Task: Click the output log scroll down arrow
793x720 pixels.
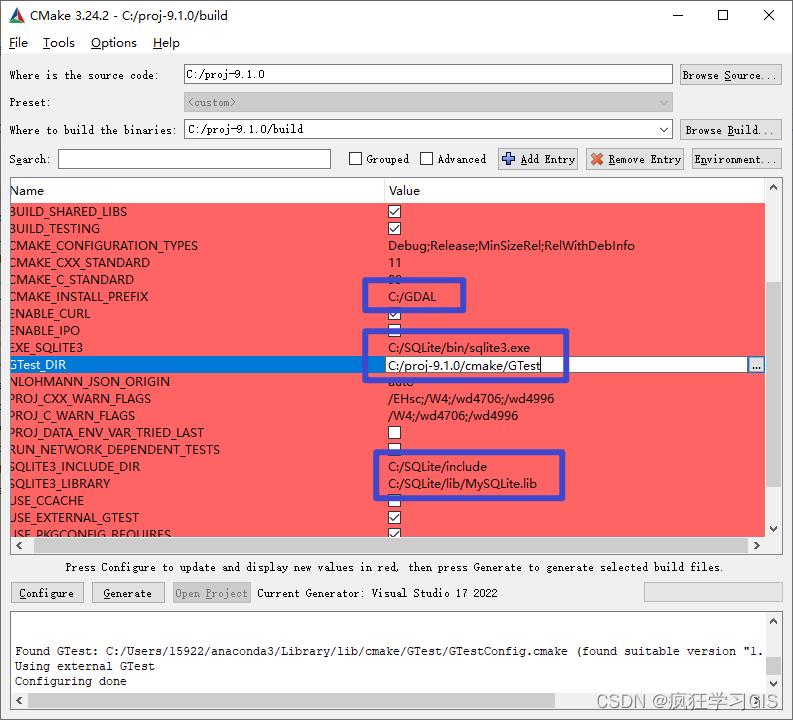Action: [773, 684]
